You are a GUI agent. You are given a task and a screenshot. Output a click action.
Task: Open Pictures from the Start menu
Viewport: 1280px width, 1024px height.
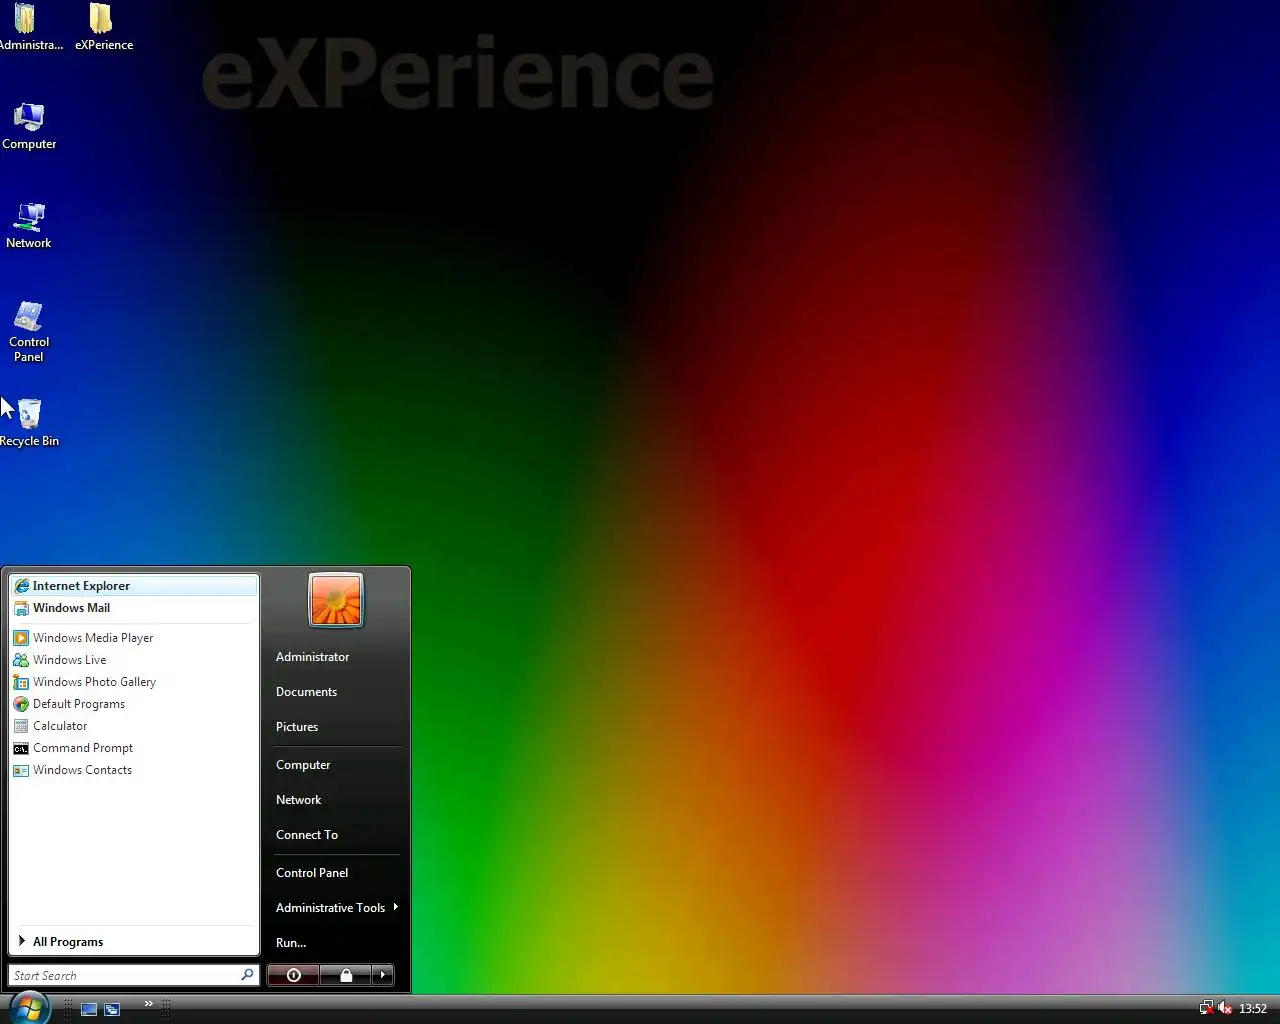335,727
